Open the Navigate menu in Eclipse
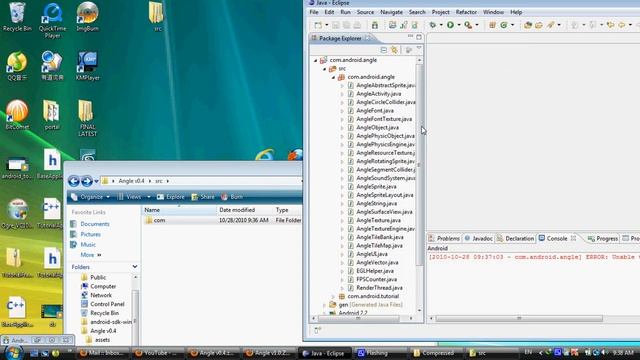The height and width of the screenshot is (360, 640). click(391, 12)
